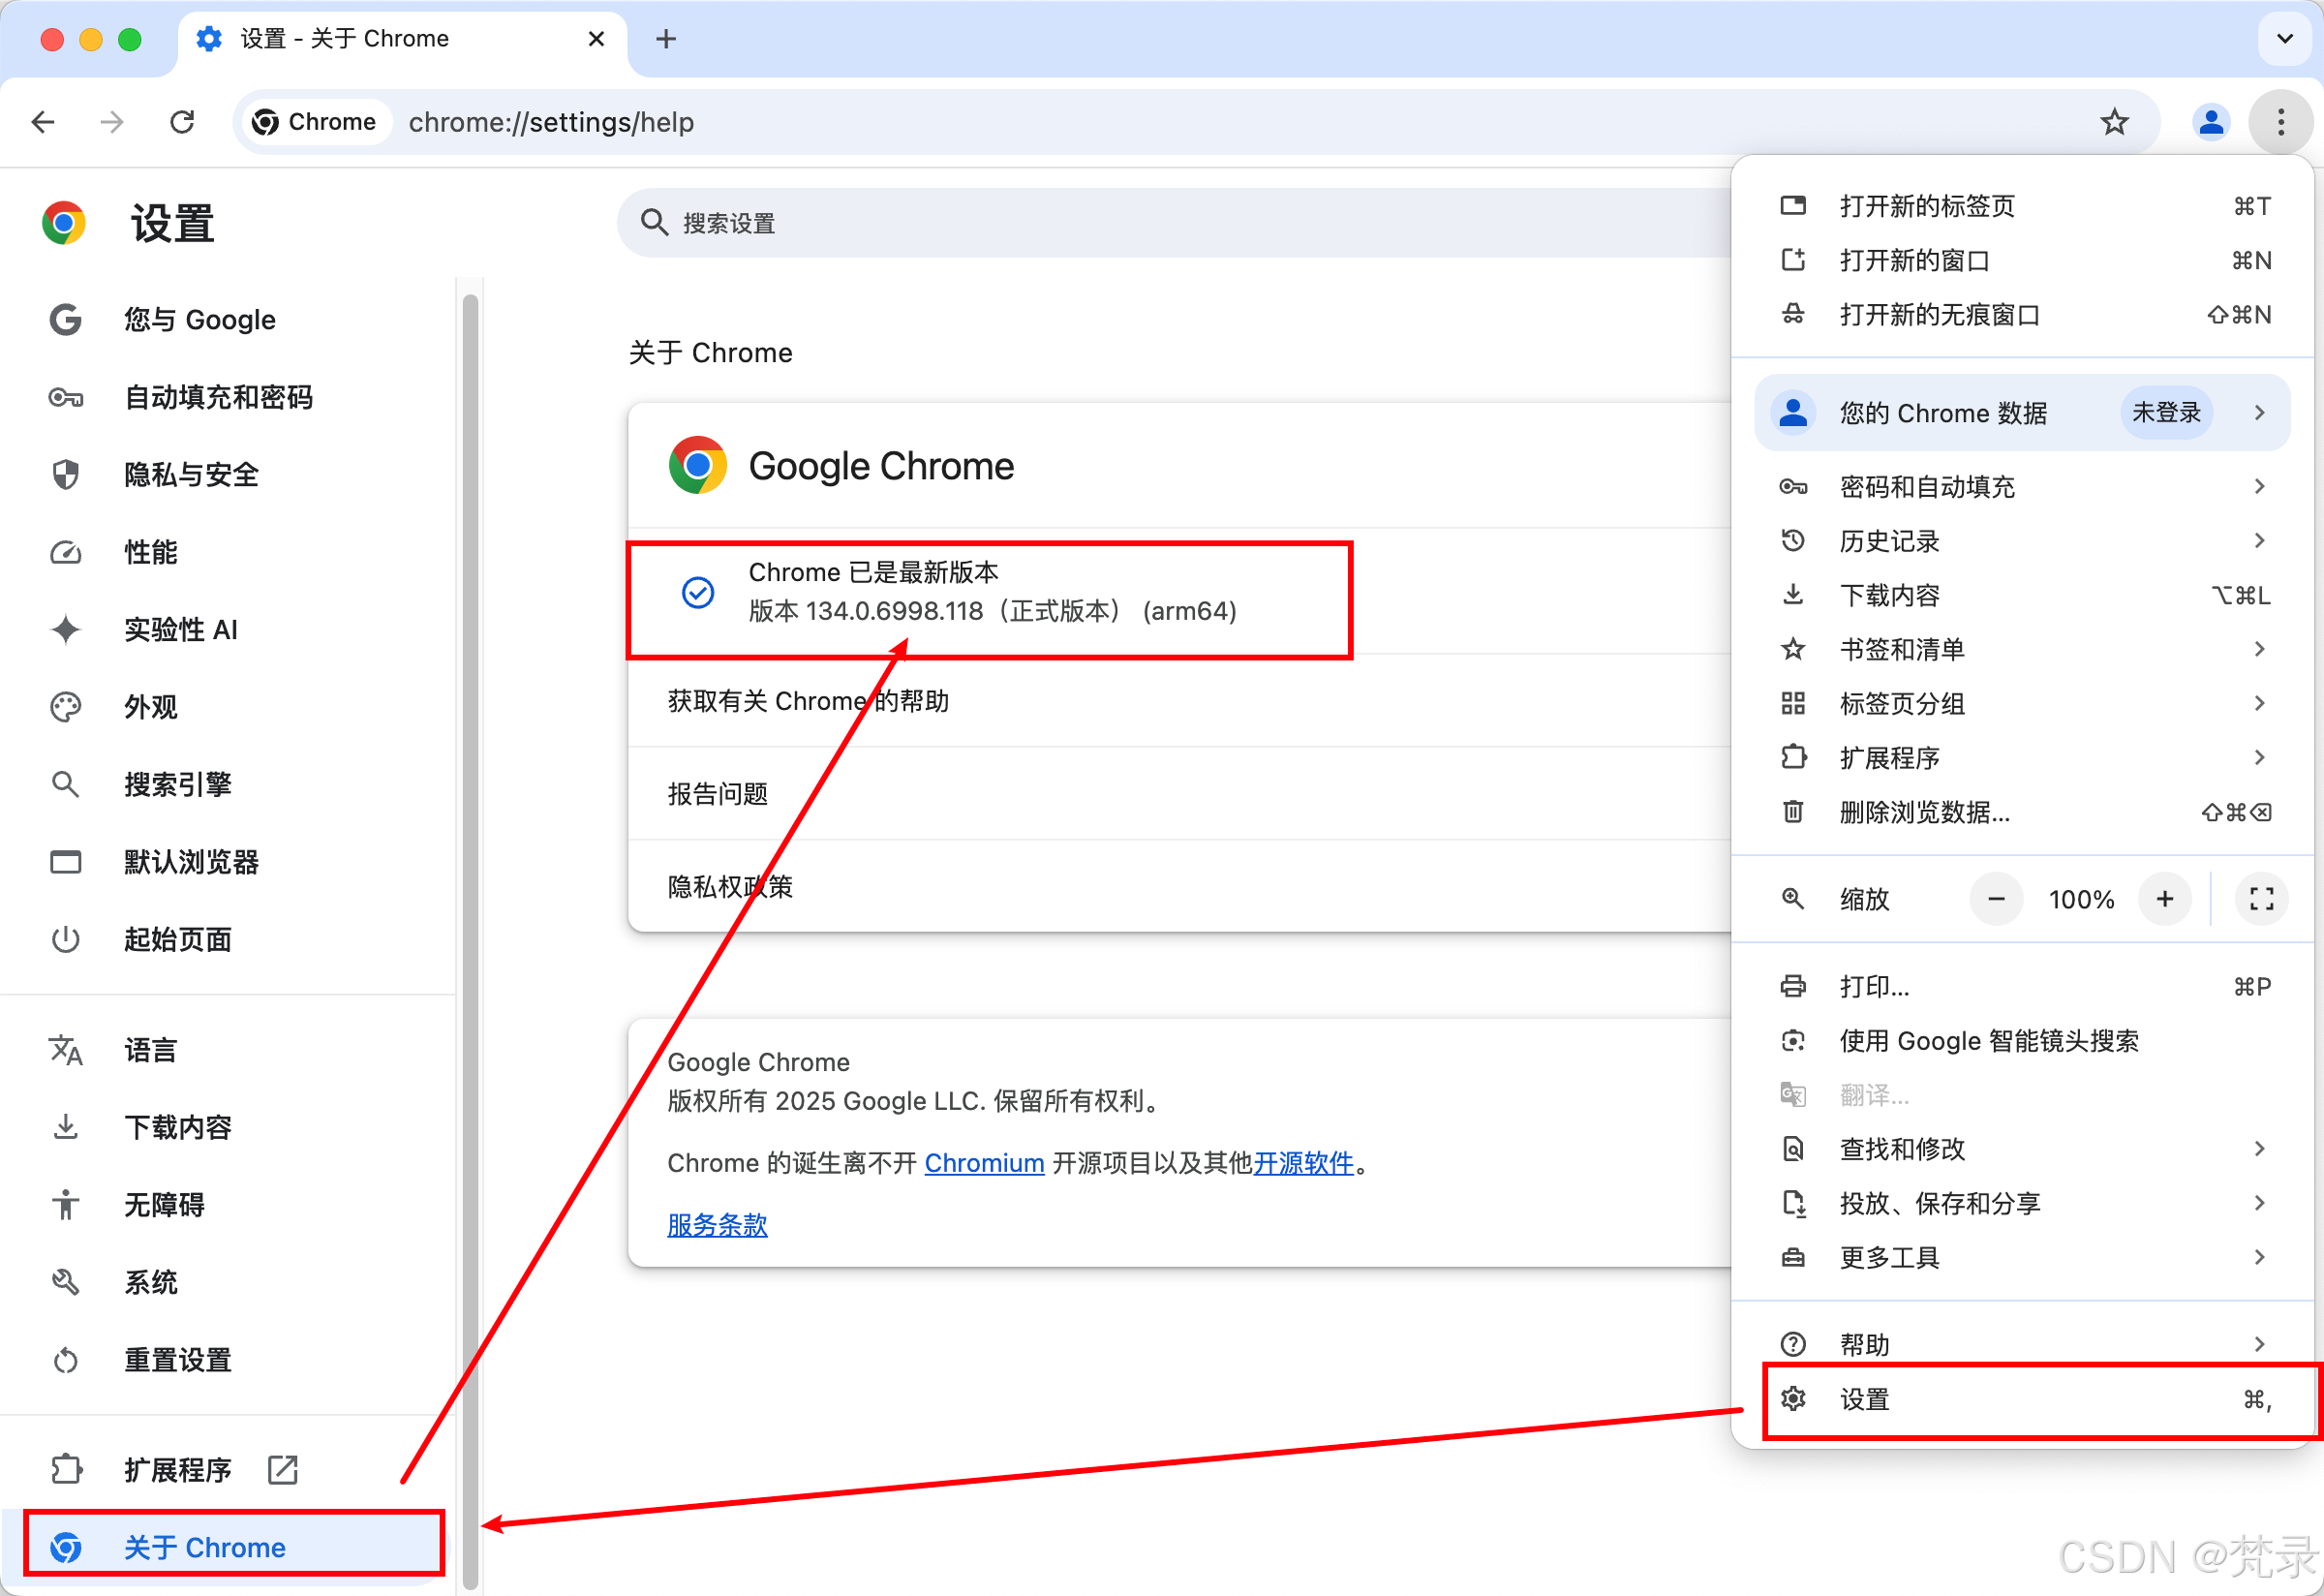Zoom out with the minus control
The height and width of the screenshot is (1596, 2324).
click(x=1995, y=898)
